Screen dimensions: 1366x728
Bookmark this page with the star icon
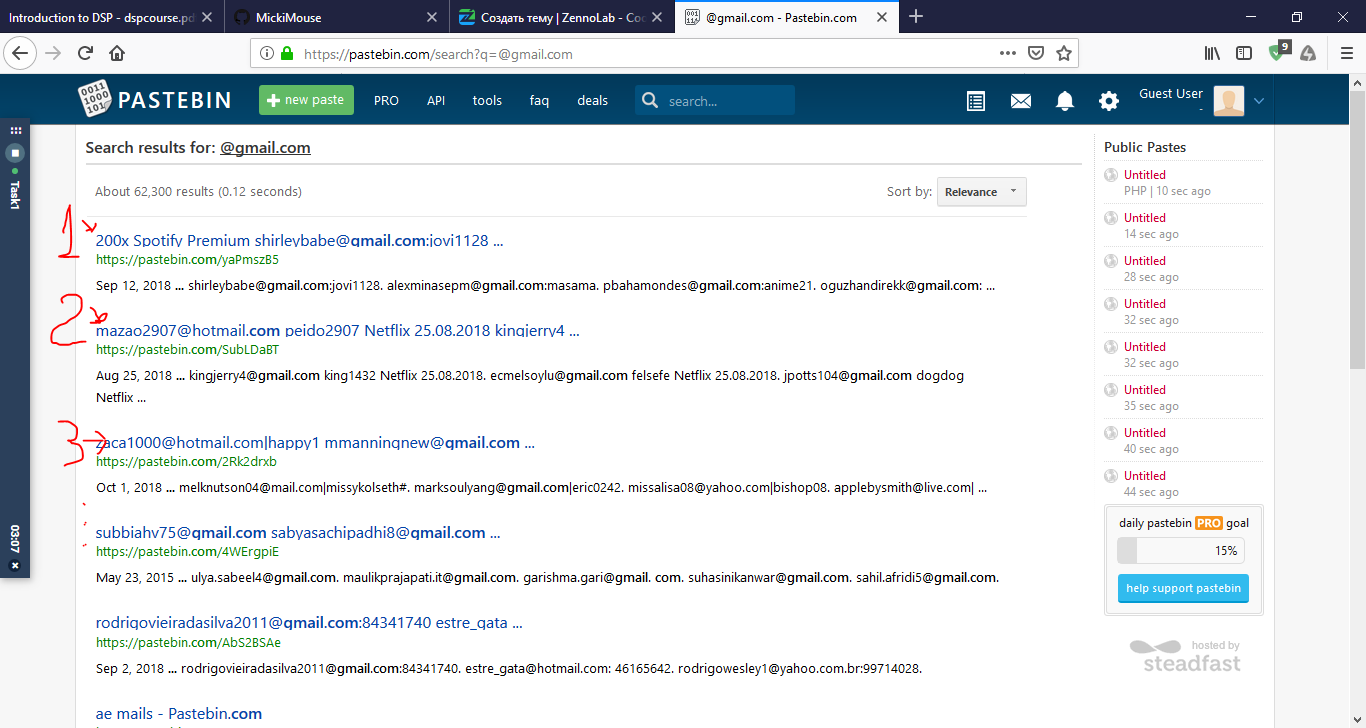pos(1064,53)
